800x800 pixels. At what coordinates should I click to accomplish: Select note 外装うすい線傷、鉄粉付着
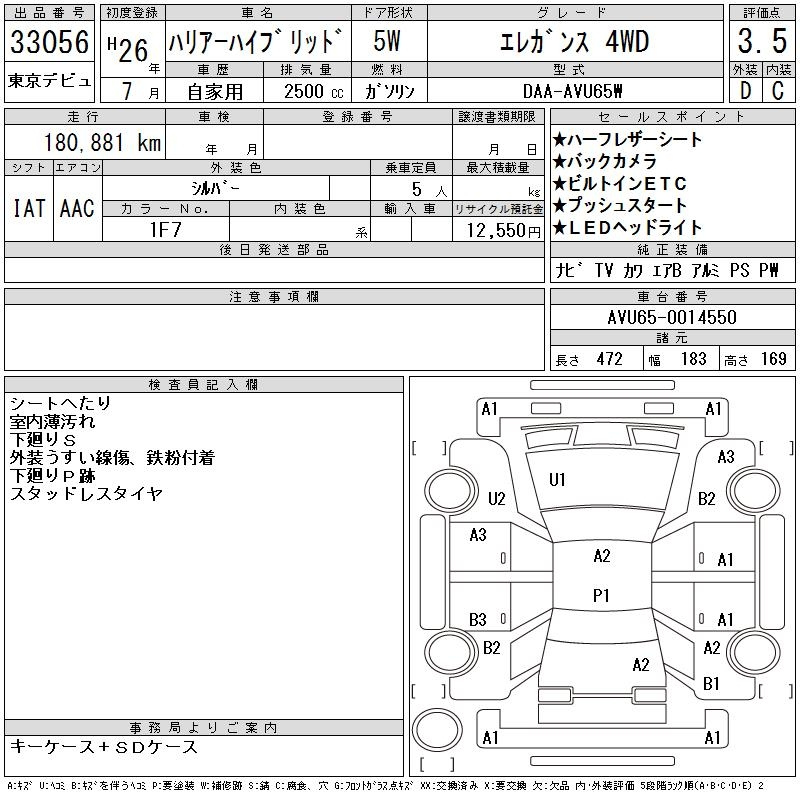pyautogui.click(x=112, y=457)
